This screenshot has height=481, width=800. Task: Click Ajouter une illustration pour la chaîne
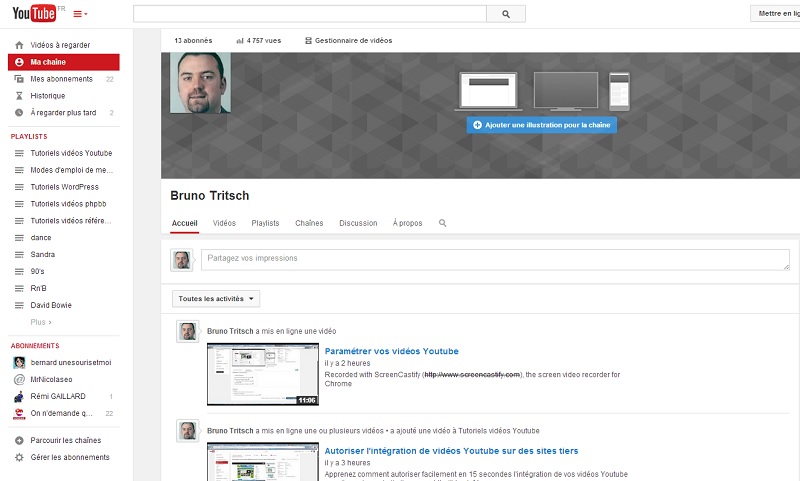pos(541,125)
